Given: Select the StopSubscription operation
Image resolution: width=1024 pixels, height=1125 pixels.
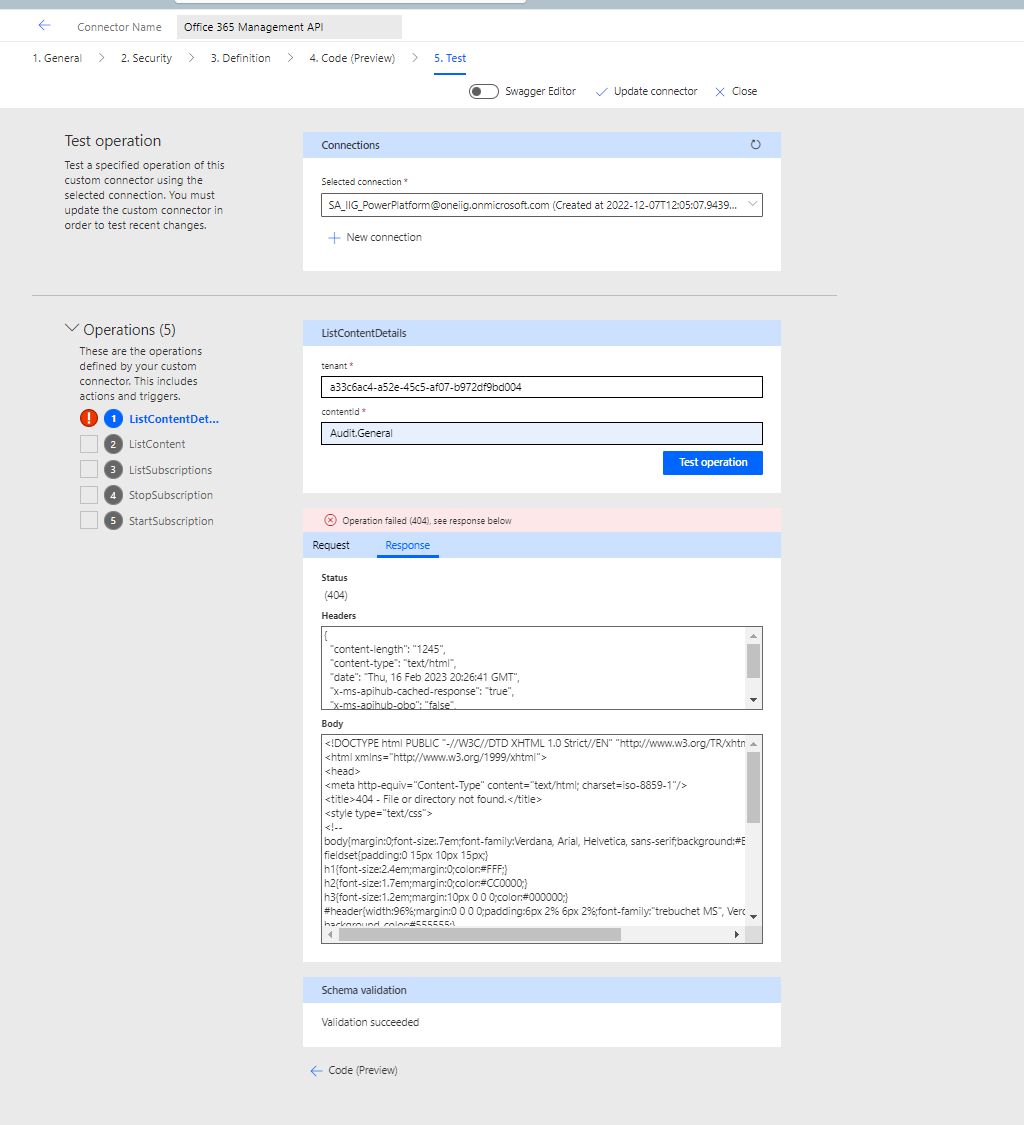Looking at the screenshot, I should pyautogui.click(x=171, y=495).
